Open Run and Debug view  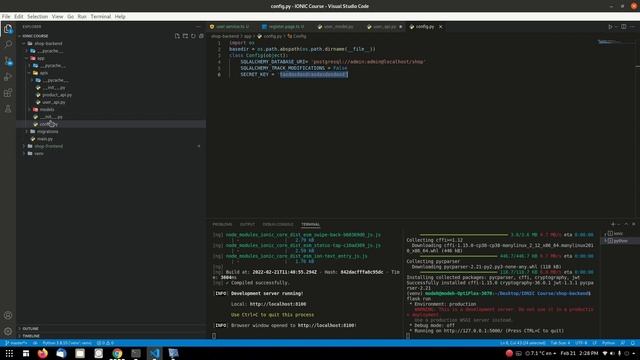coord(8,77)
